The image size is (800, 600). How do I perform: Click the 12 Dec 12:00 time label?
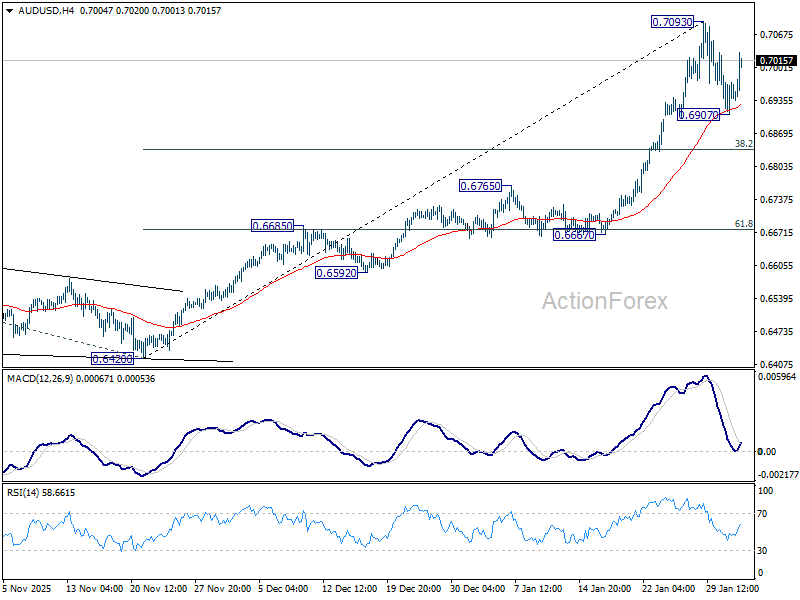point(349,588)
